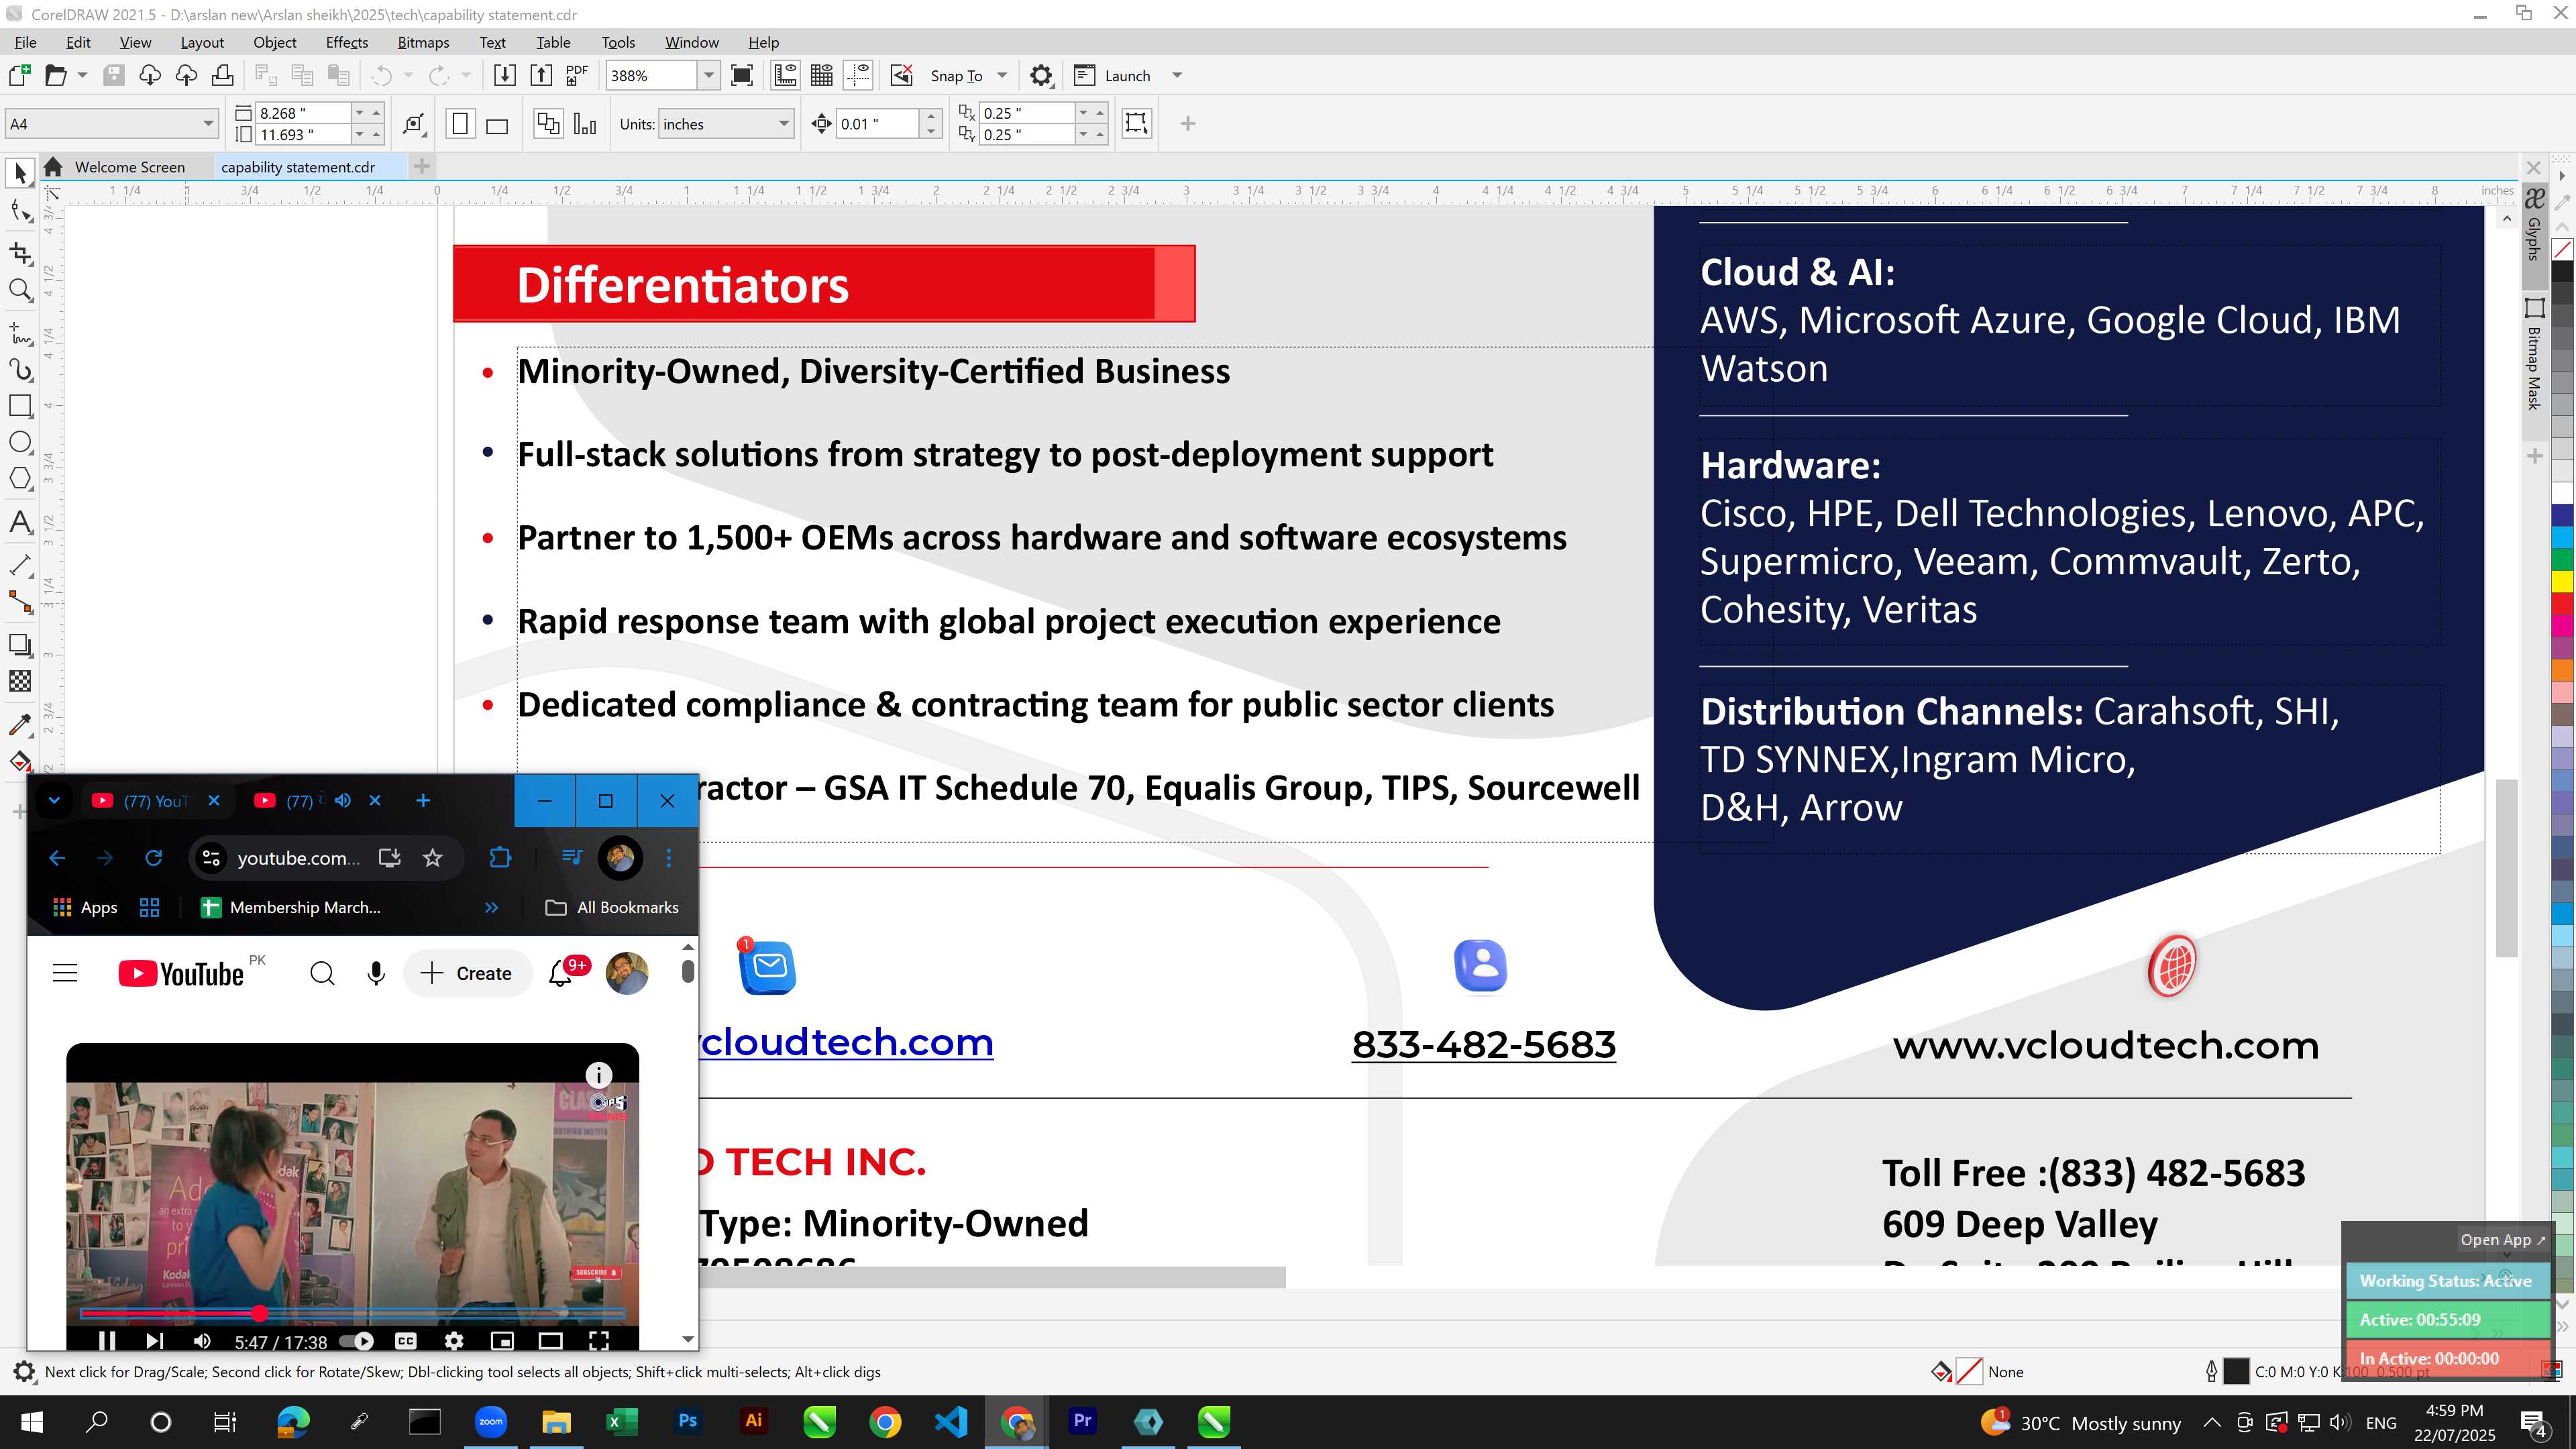Open the Layout menu
This screenshot has height=1449, width=2576.
(x=202, y=42)
